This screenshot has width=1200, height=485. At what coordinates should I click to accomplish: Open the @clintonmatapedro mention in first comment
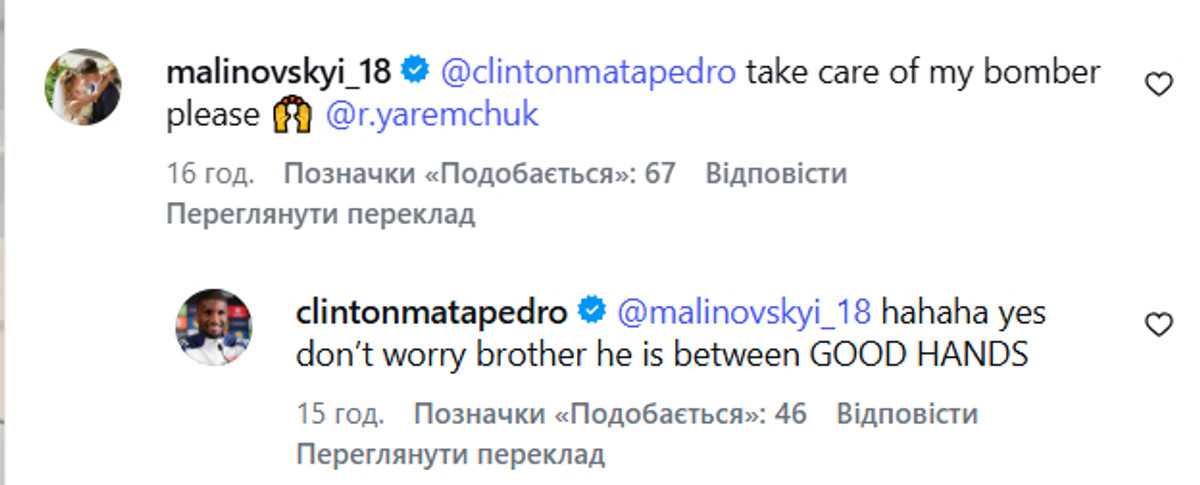coord(586,72)
